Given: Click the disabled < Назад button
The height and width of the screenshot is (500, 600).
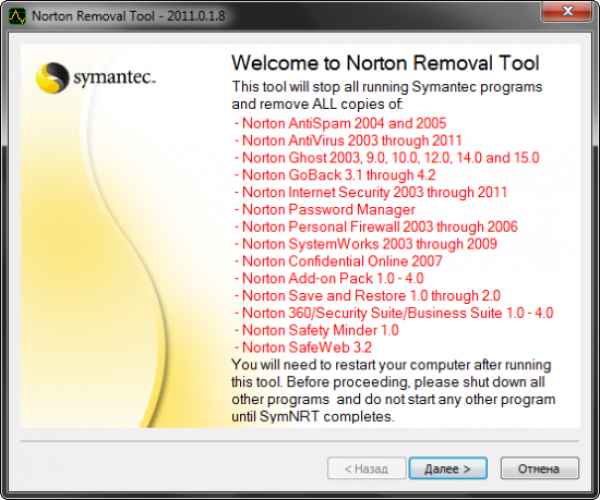Looking at the screenshot, I should [x=367, y=468].
